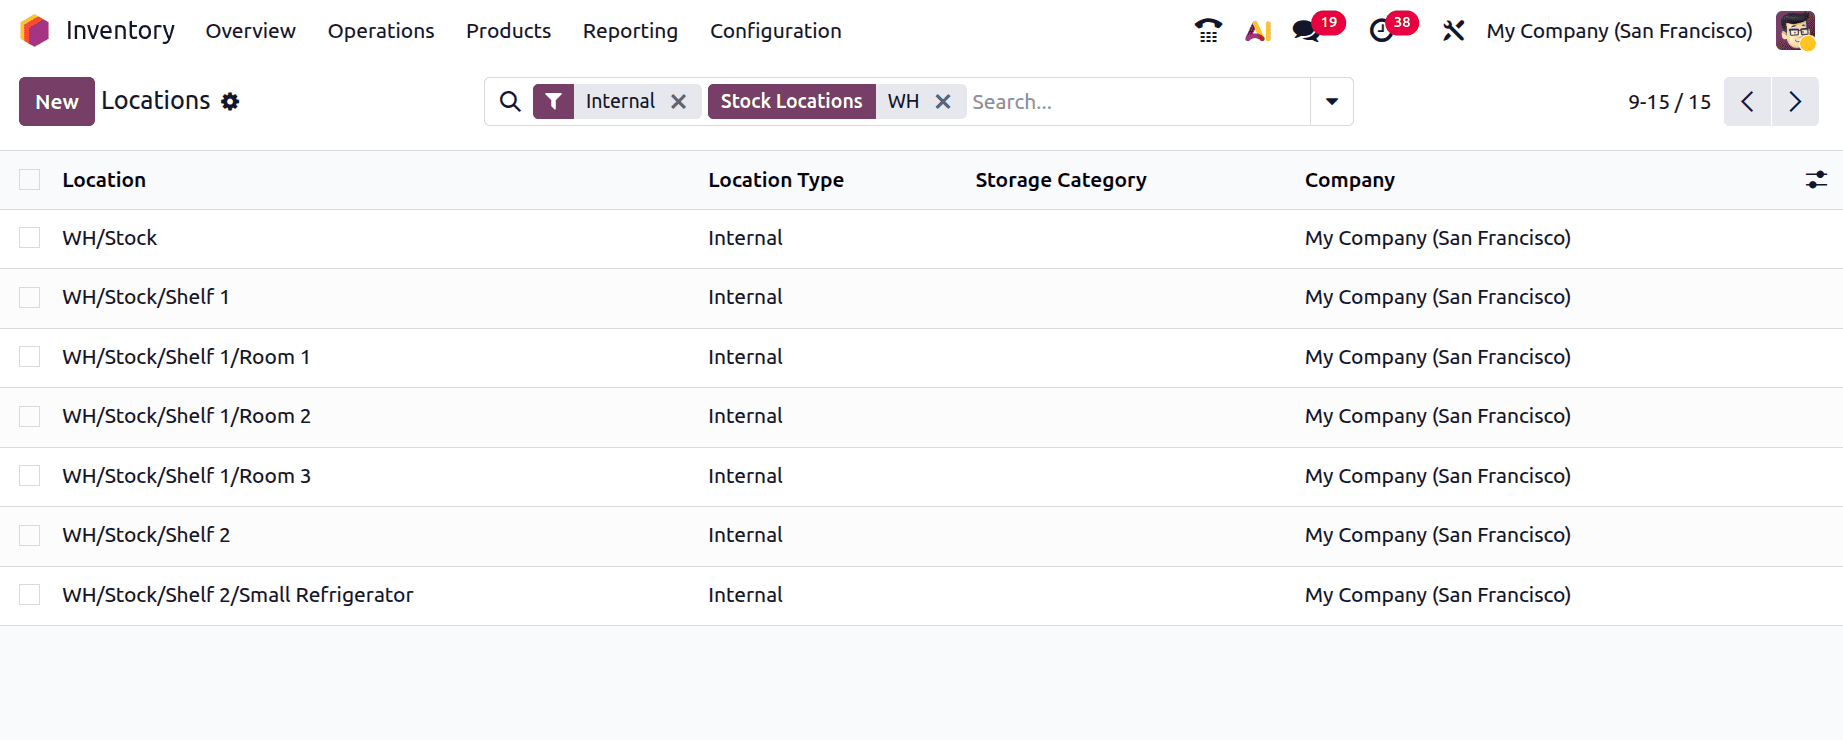1843x740 pixels.
Task: Open the column adjustment settings icon
Action: coord(1816,180)
